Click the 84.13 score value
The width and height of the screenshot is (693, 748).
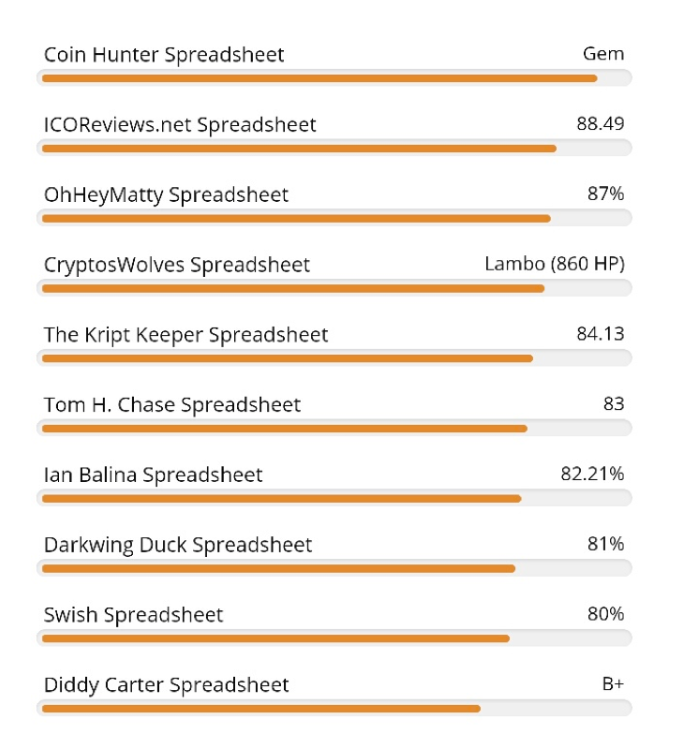coord(600,334)
